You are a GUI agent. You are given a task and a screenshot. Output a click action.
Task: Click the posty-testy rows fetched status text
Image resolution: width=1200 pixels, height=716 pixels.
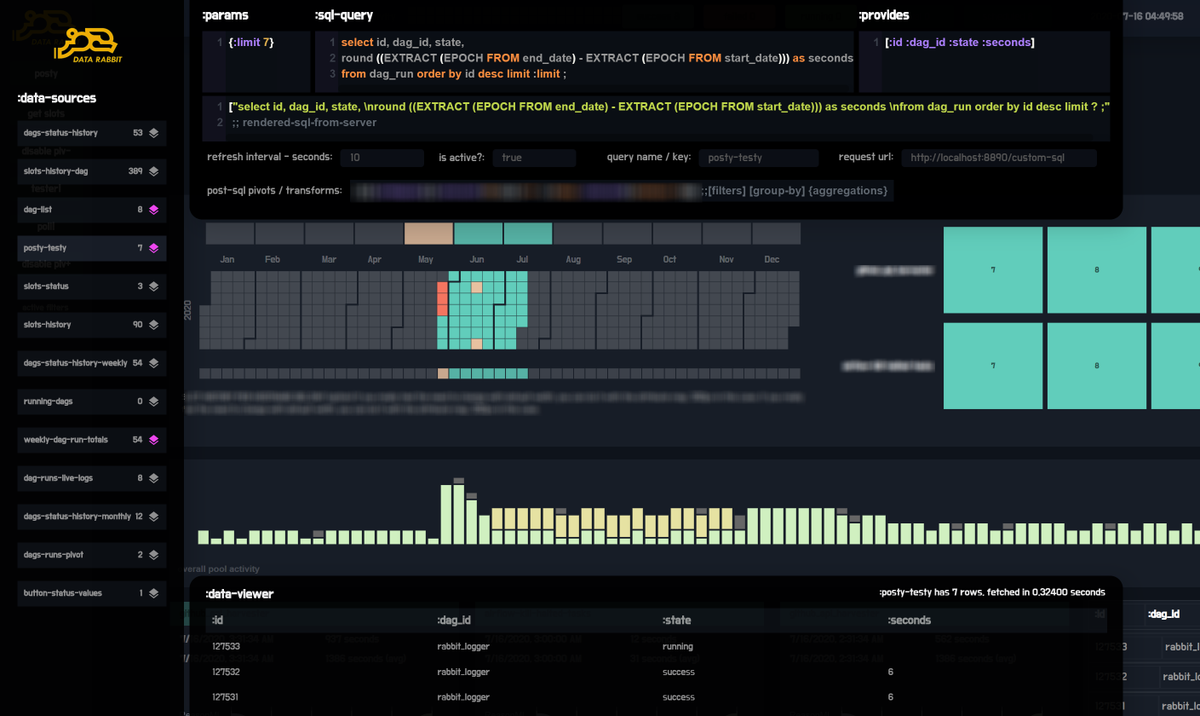pos(992,592)
